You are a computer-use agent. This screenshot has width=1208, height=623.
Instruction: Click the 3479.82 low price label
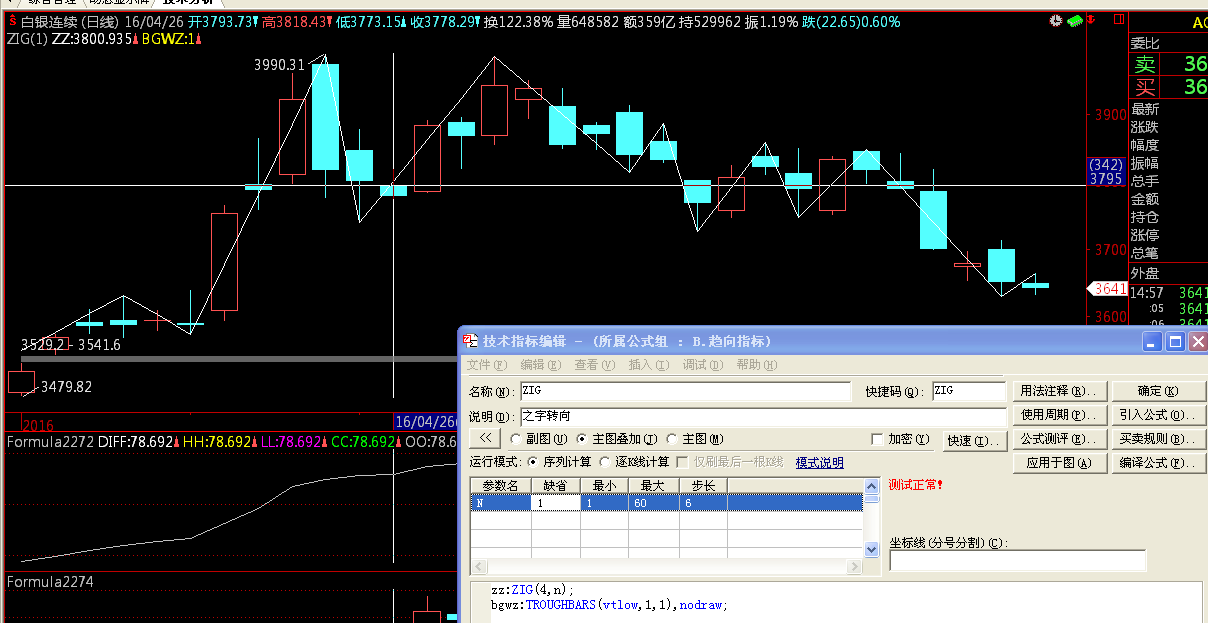click(x=66, y=386)
